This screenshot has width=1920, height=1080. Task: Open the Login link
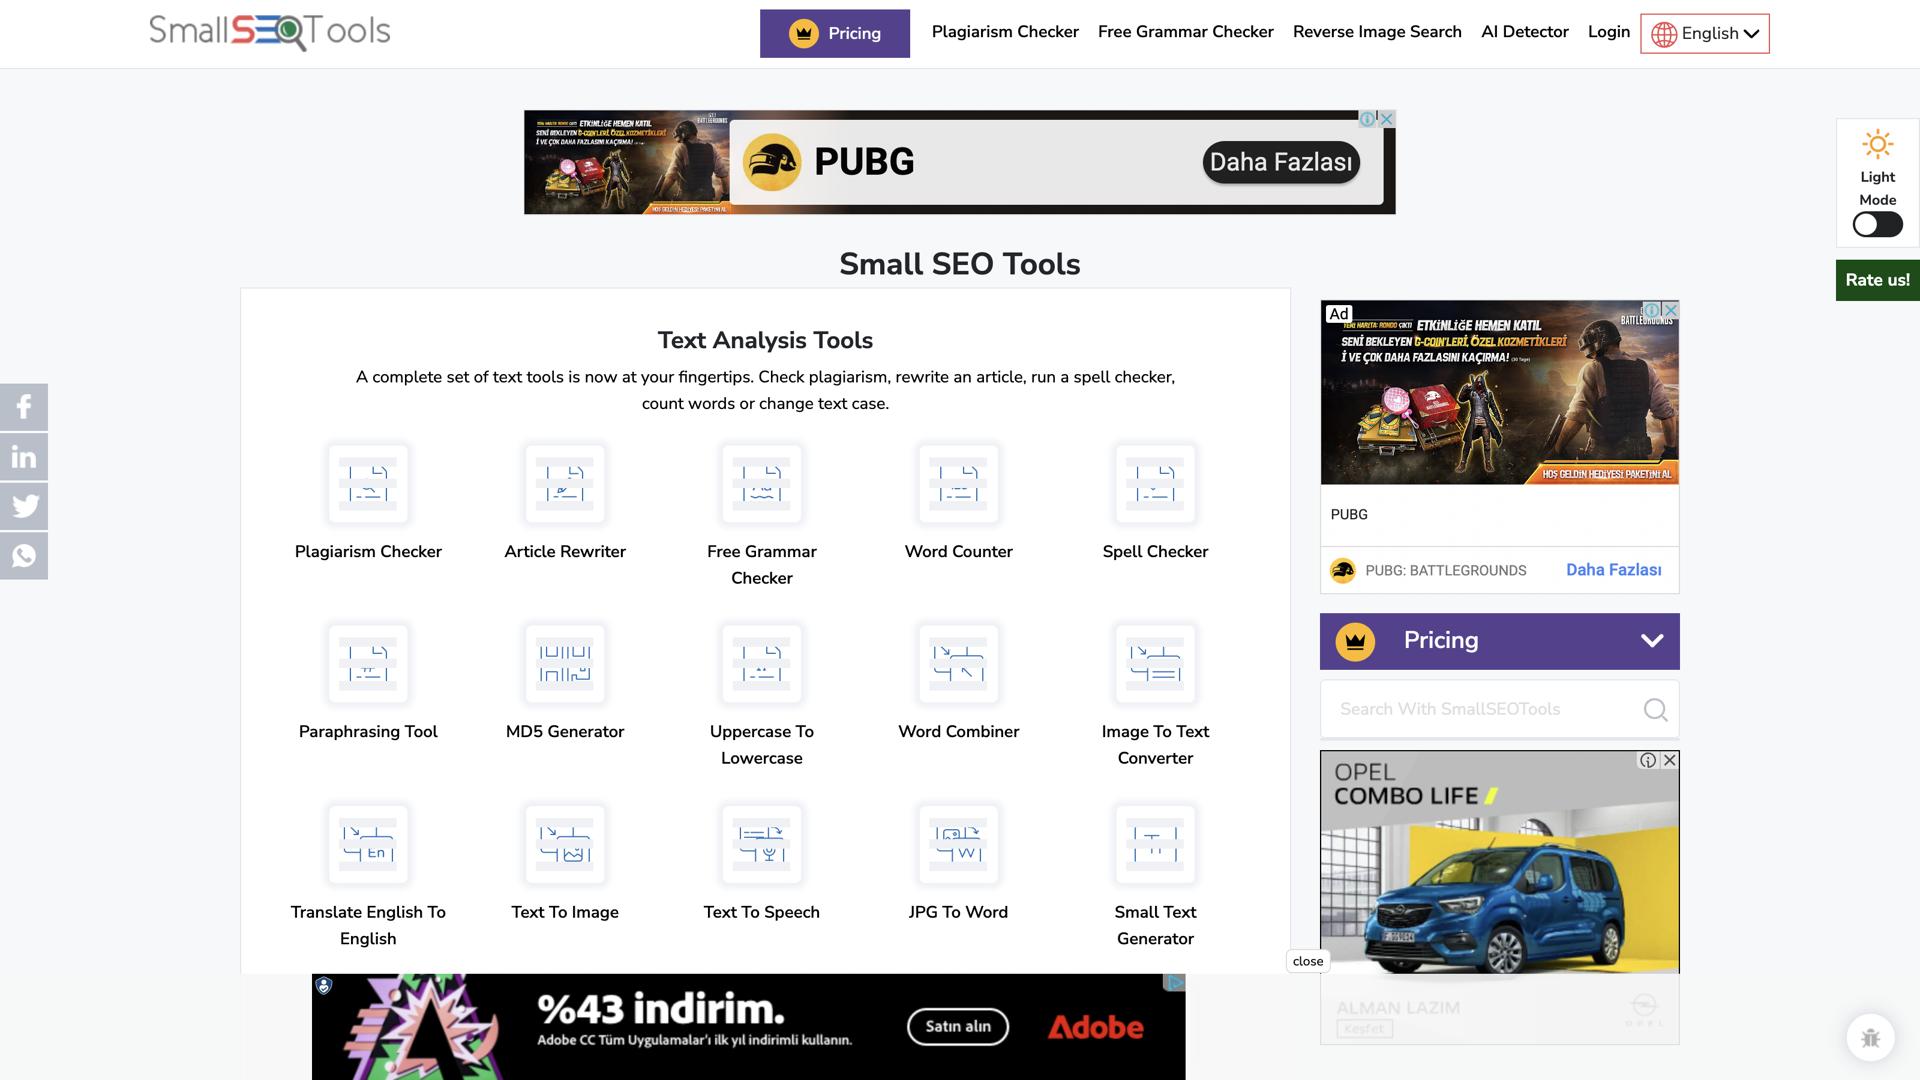pos(1608,31)
